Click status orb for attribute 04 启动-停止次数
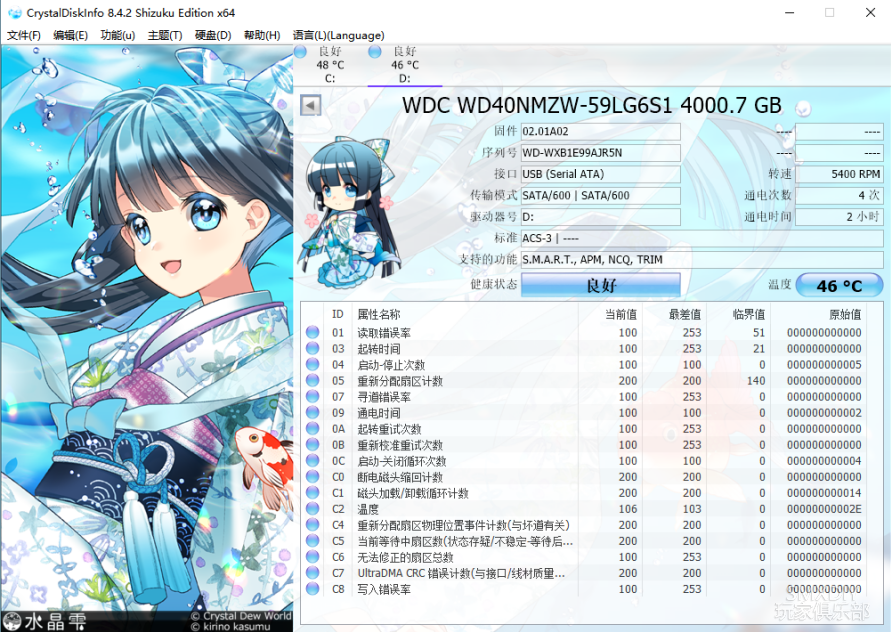The width and height of the screenshot is (891, 632). 313,364
